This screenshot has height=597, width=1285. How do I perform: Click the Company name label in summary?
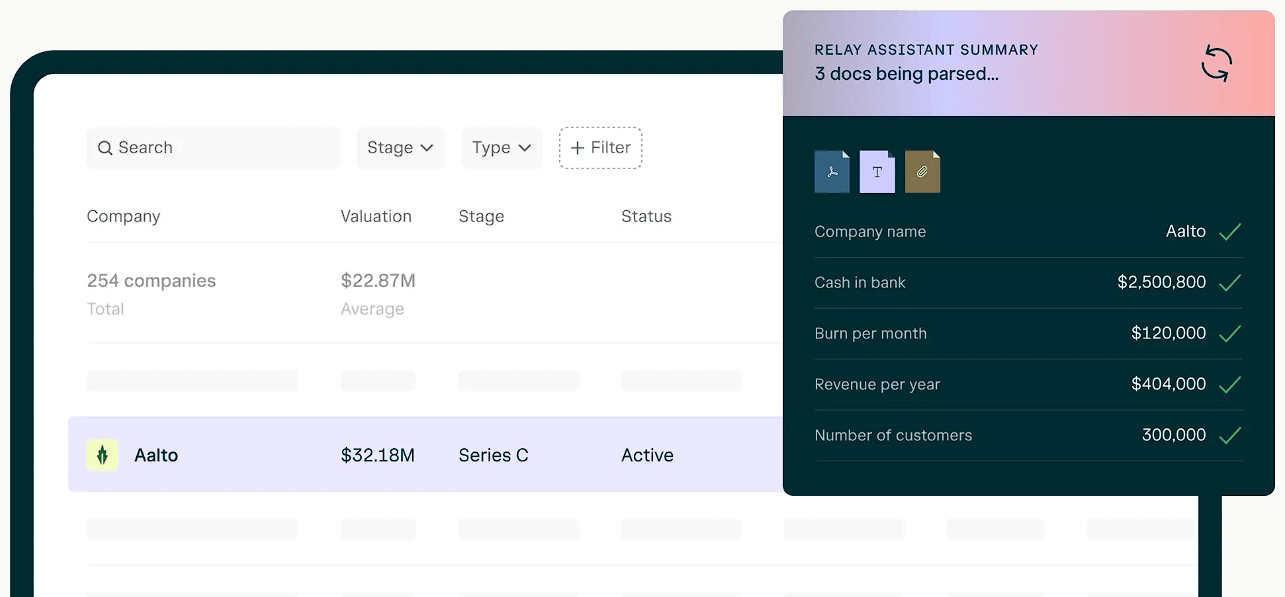coord(870,232)
